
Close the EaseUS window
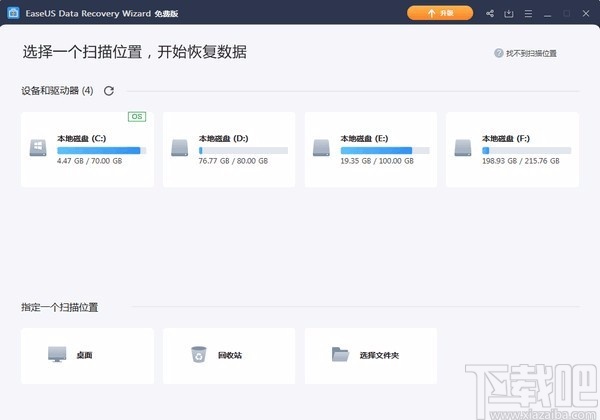coord(586,13)
